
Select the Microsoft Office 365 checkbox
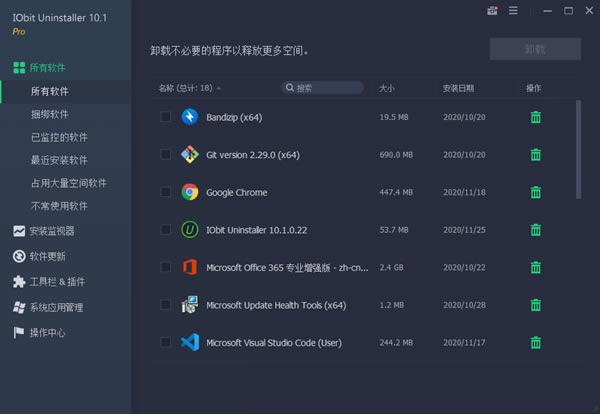(x=165, y=267)
